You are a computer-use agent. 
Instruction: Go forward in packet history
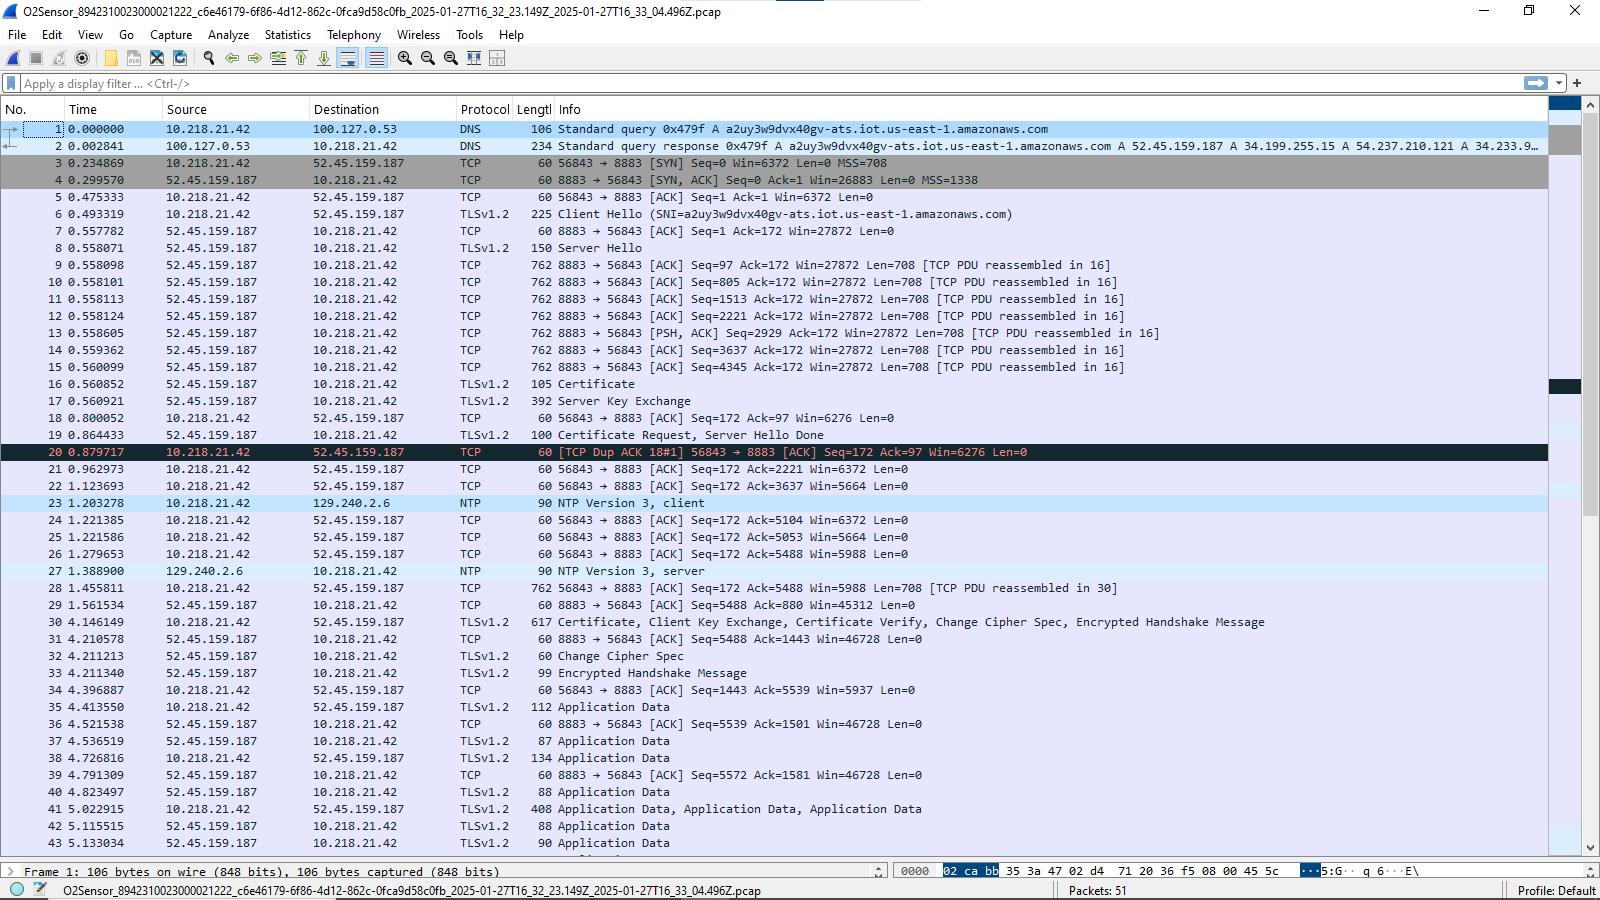click(x=255, y=58)
